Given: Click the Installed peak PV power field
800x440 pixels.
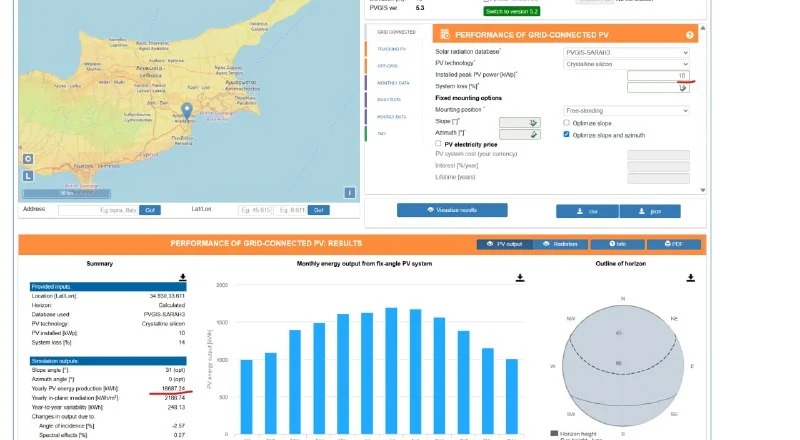Looking at the screenshot, I should (657, 76).
